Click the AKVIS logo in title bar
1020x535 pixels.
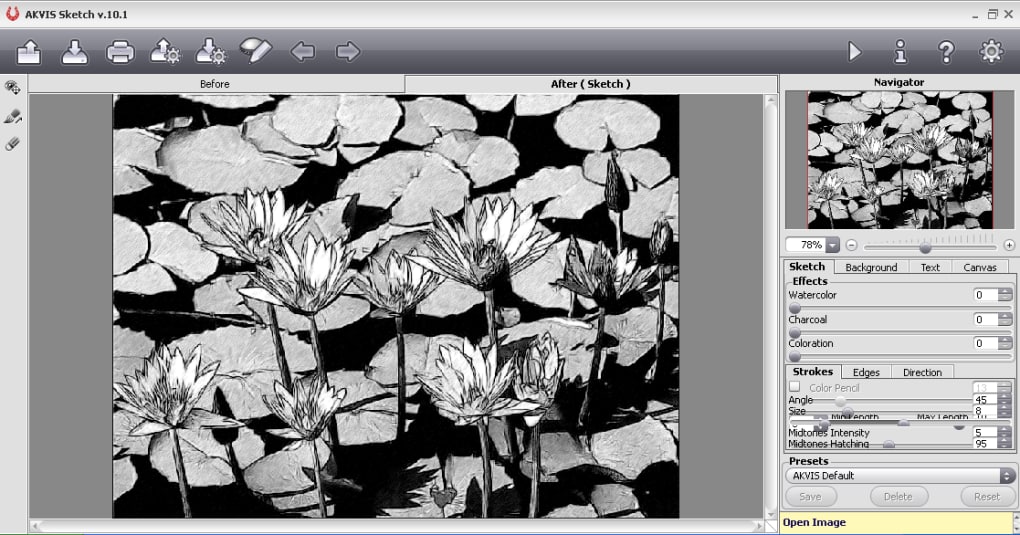(x=12, y=14)
